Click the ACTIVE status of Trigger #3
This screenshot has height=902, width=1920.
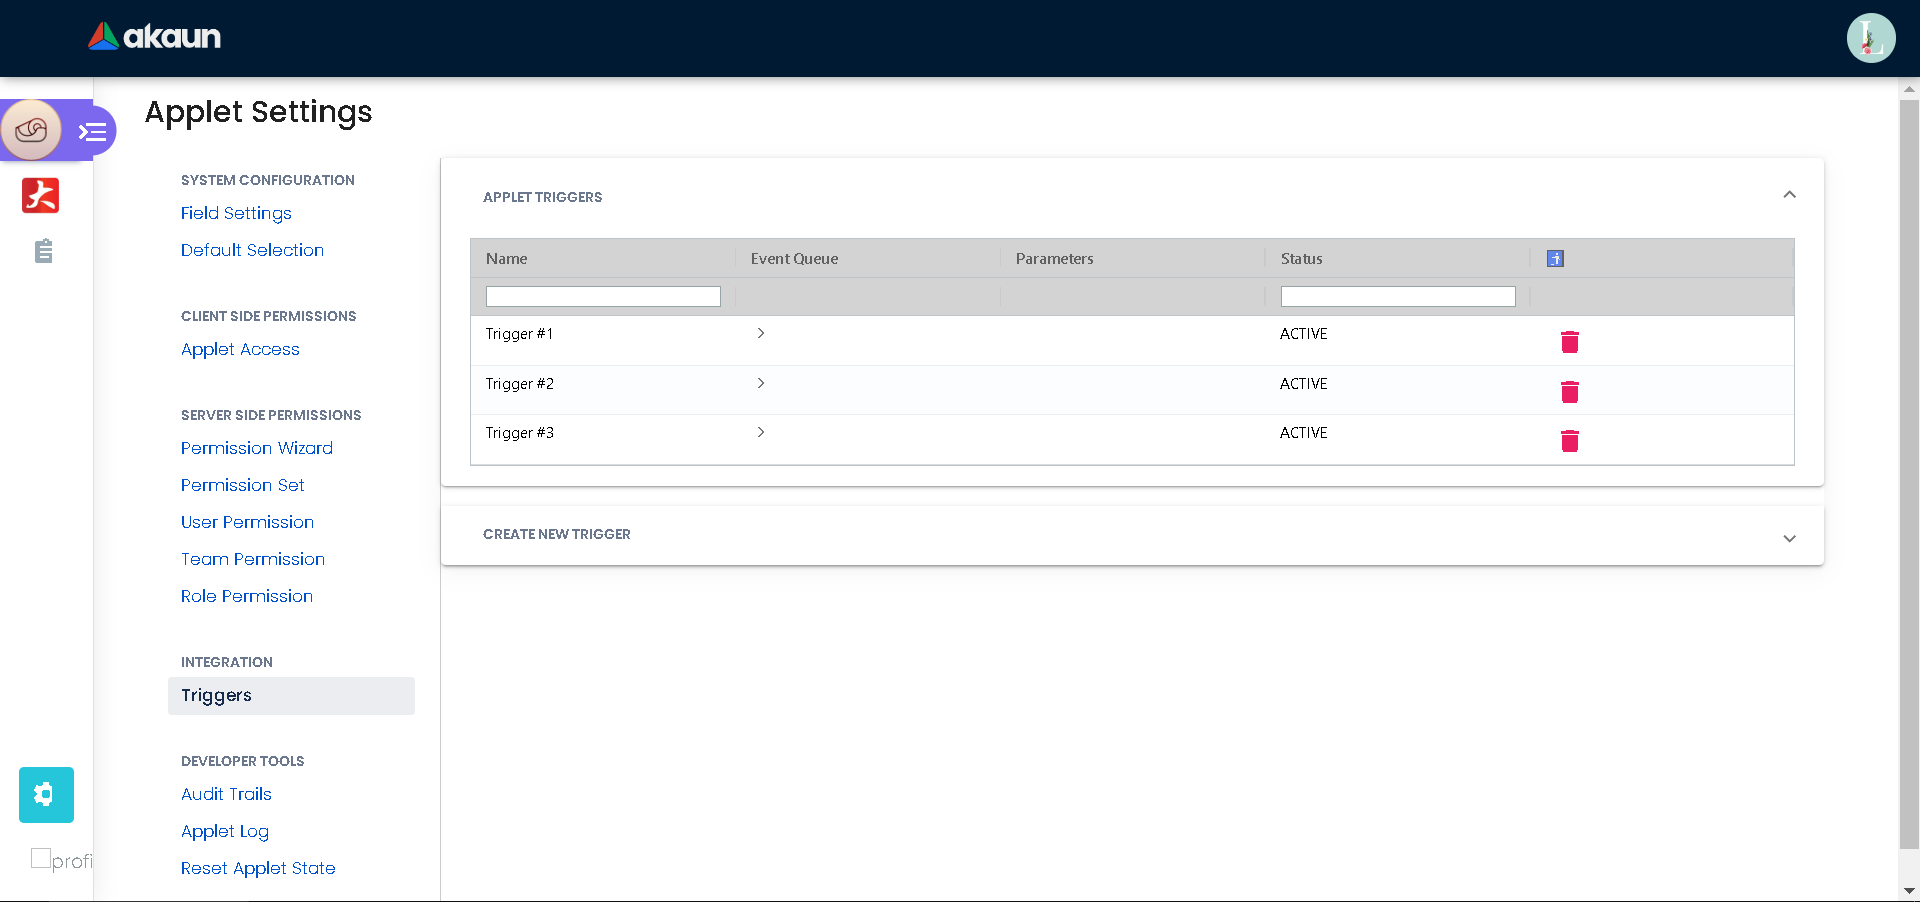pyautogui.click(x=1304, y=433)
